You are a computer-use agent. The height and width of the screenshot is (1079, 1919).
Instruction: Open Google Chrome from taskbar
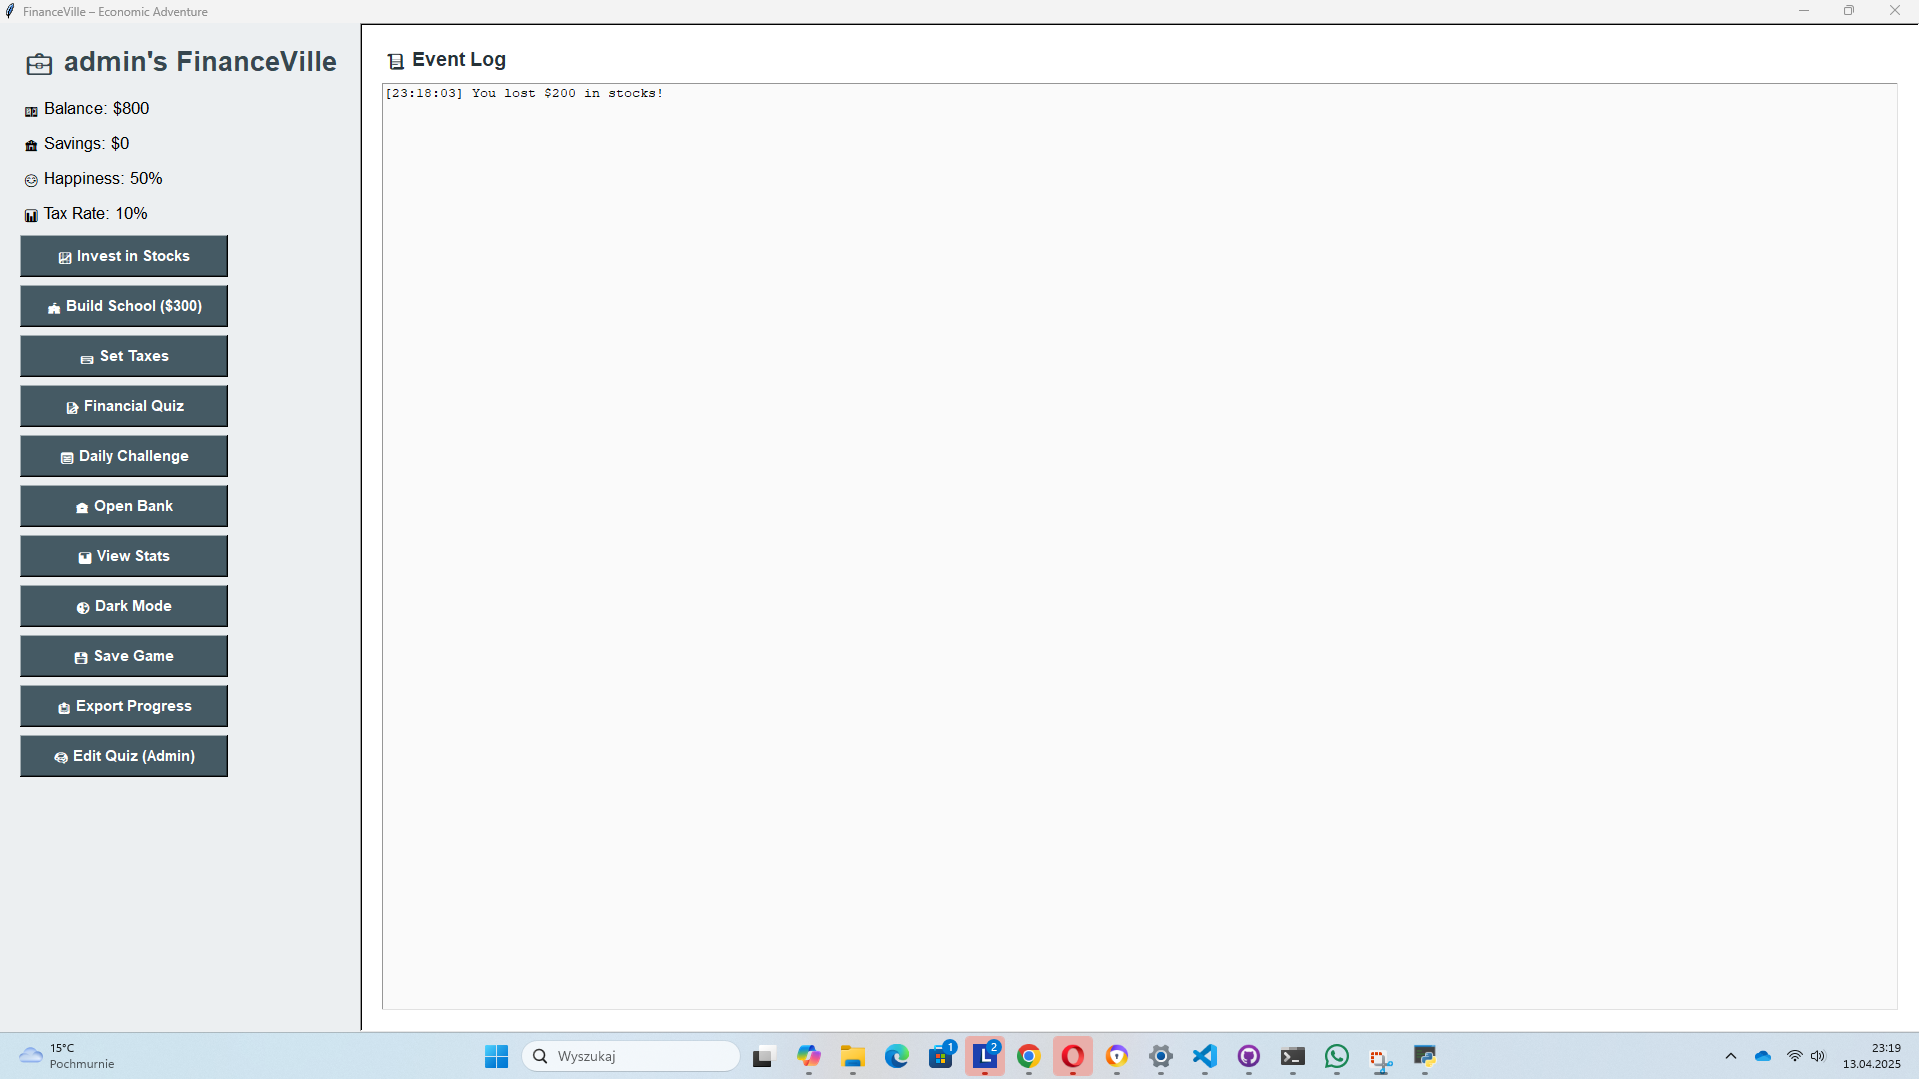click(x=1028, y=1056)
